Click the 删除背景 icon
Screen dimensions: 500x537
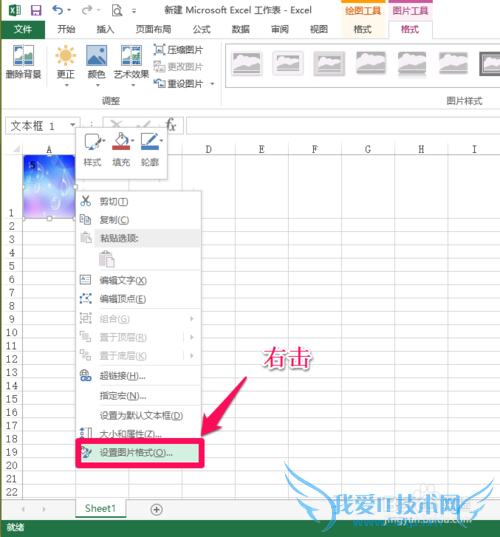pyautogui.click(x=23, y=55)
